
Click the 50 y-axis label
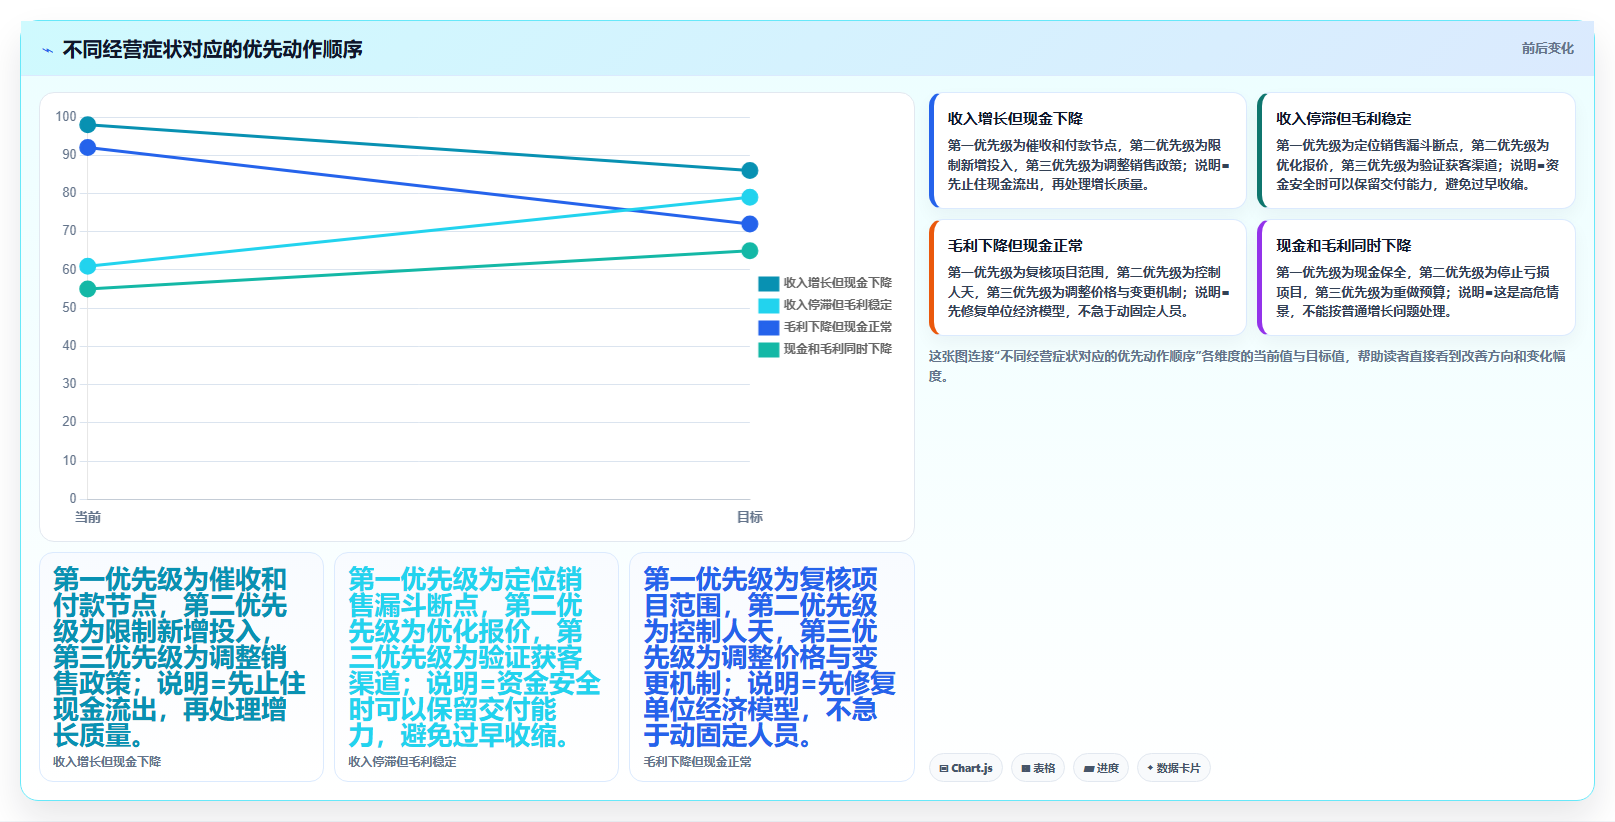pos(69,308)
